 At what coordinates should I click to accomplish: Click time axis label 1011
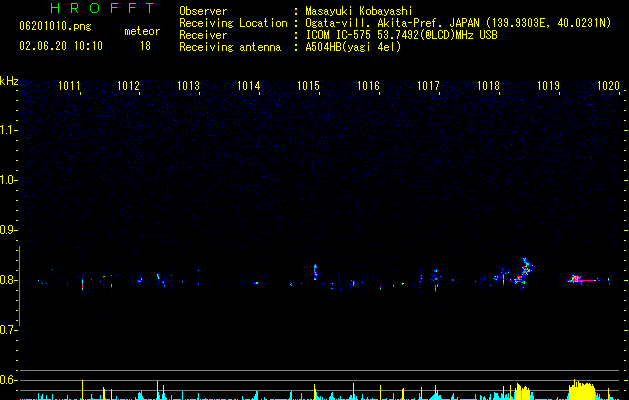pos(69,85)
